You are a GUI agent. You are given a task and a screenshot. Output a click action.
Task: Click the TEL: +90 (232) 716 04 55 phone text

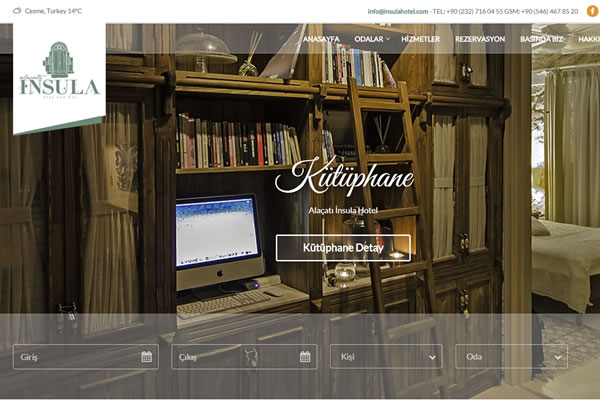468,11
